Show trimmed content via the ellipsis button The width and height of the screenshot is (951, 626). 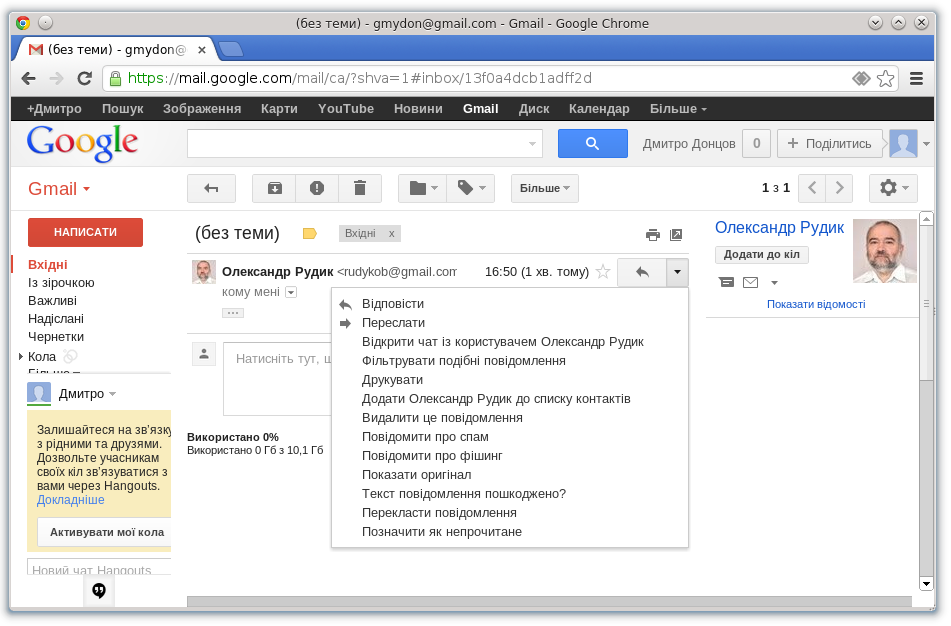point(233,313)
